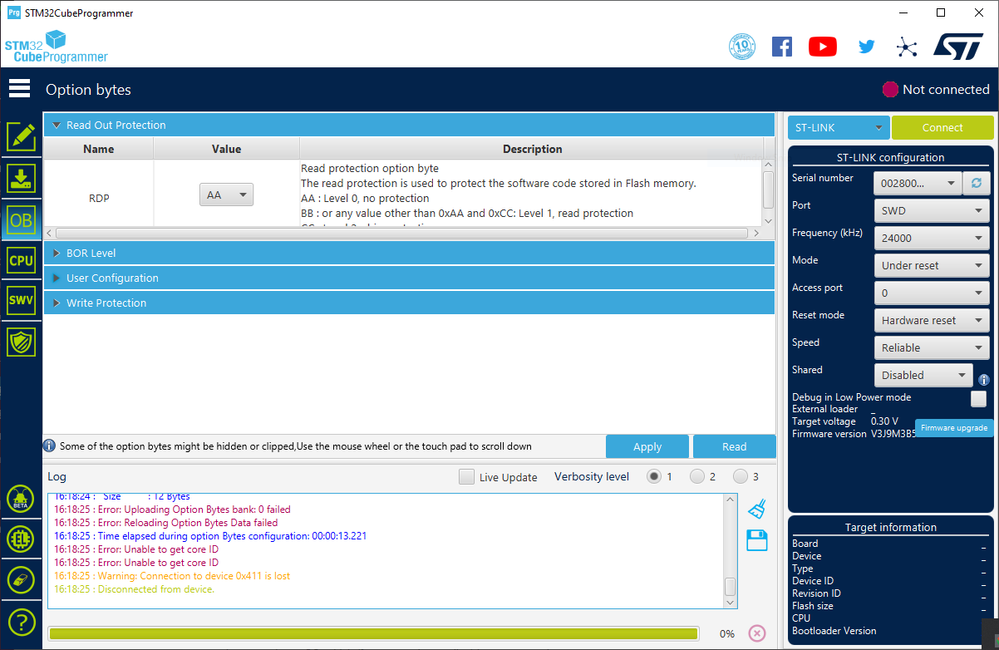Click the log vertical scrollbar thumb
Screen dimensions: 999x650
point(730,586)
